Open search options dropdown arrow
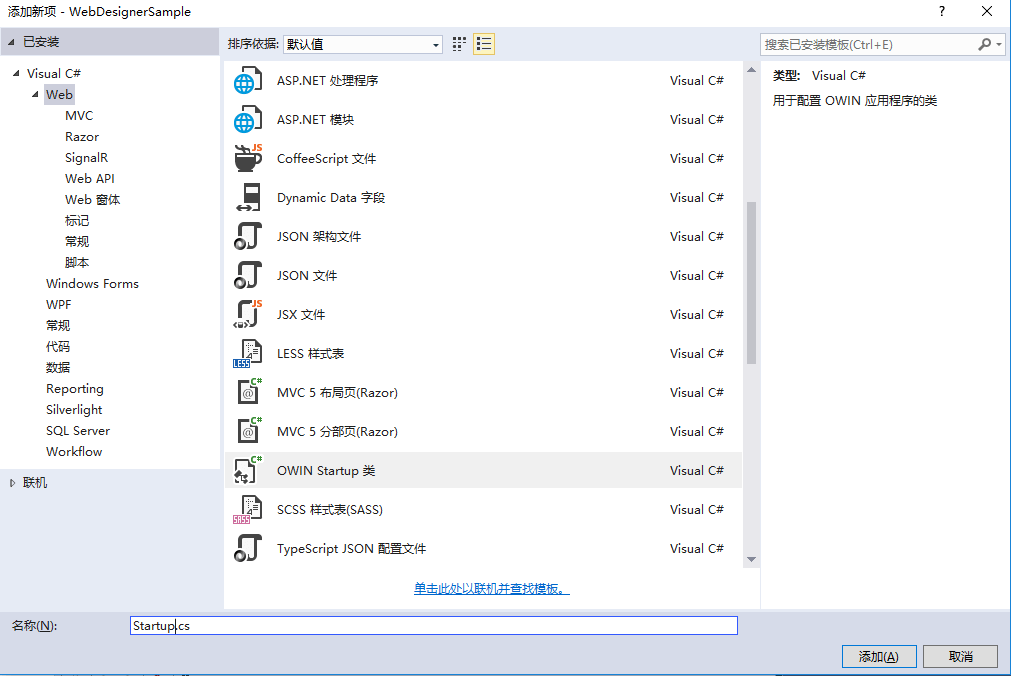 (x=999, y=45)
